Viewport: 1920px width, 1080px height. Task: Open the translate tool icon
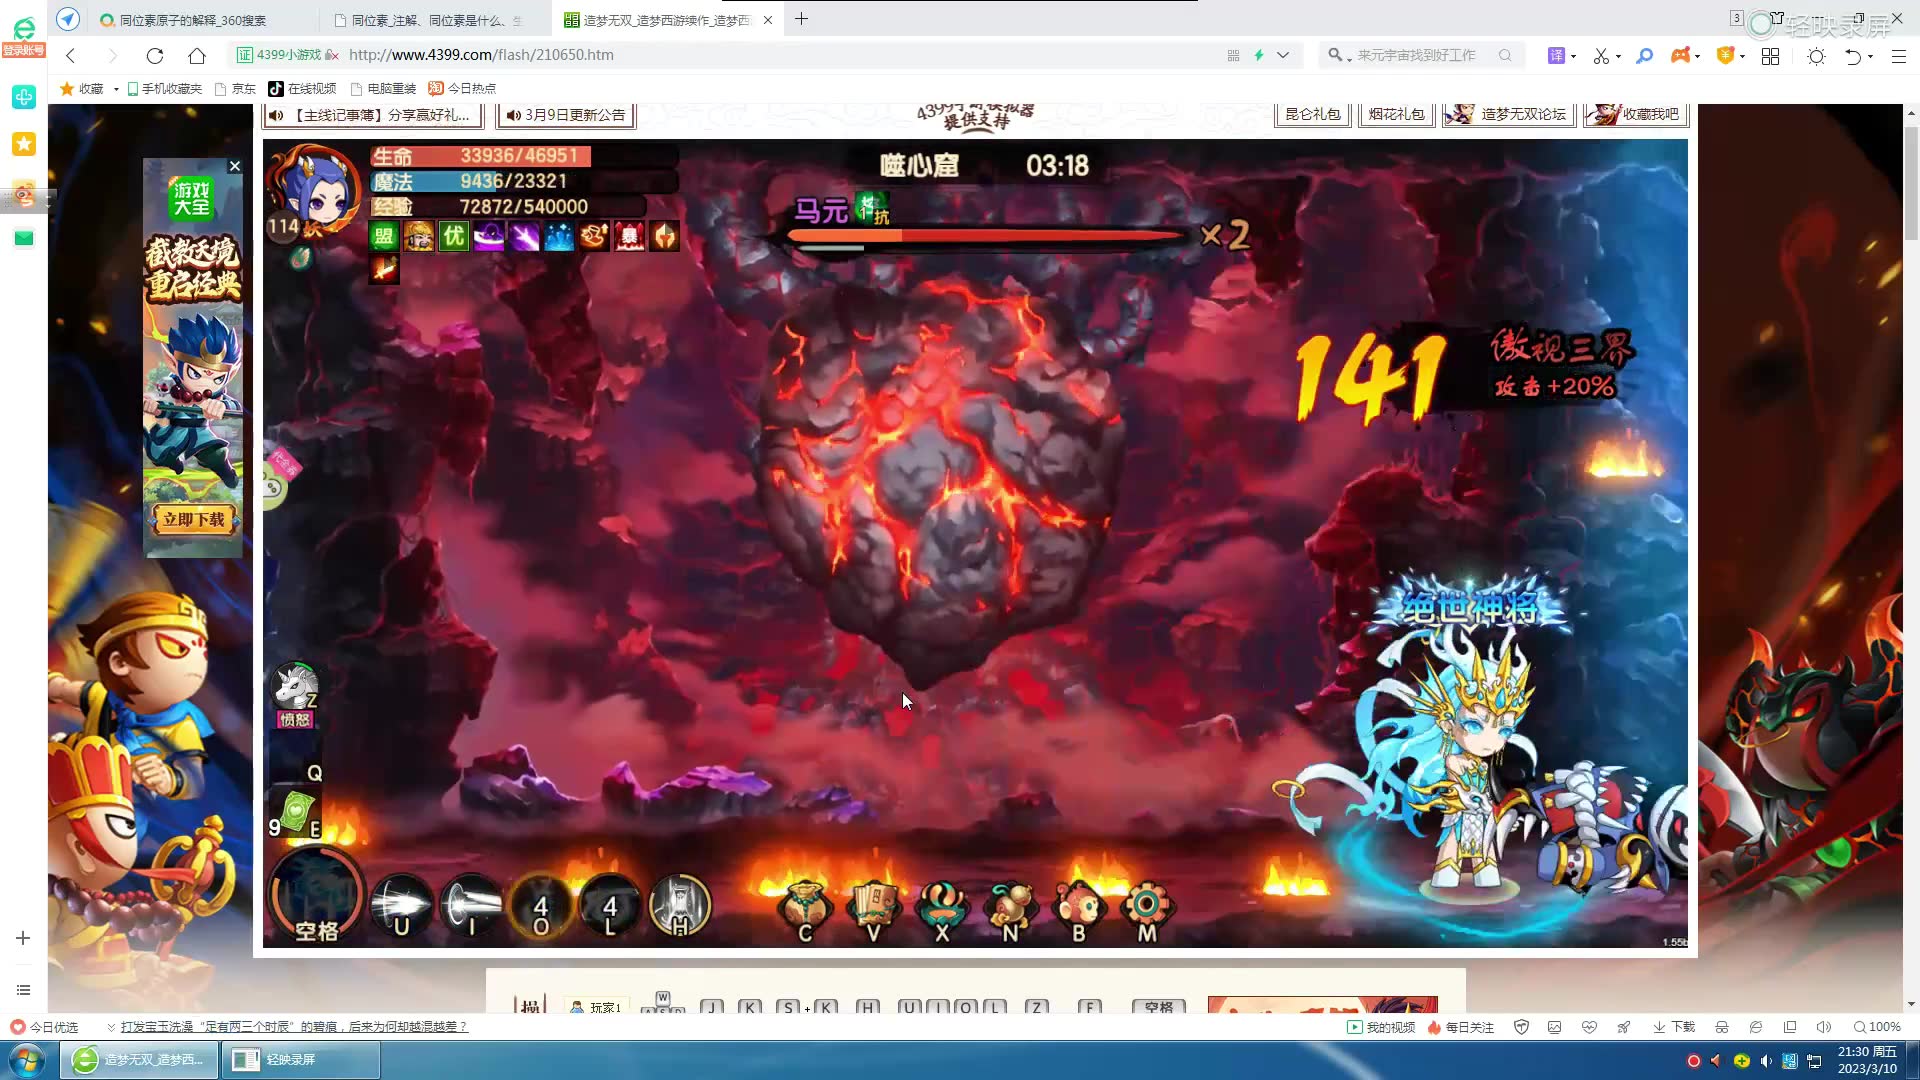(1556, 55)
